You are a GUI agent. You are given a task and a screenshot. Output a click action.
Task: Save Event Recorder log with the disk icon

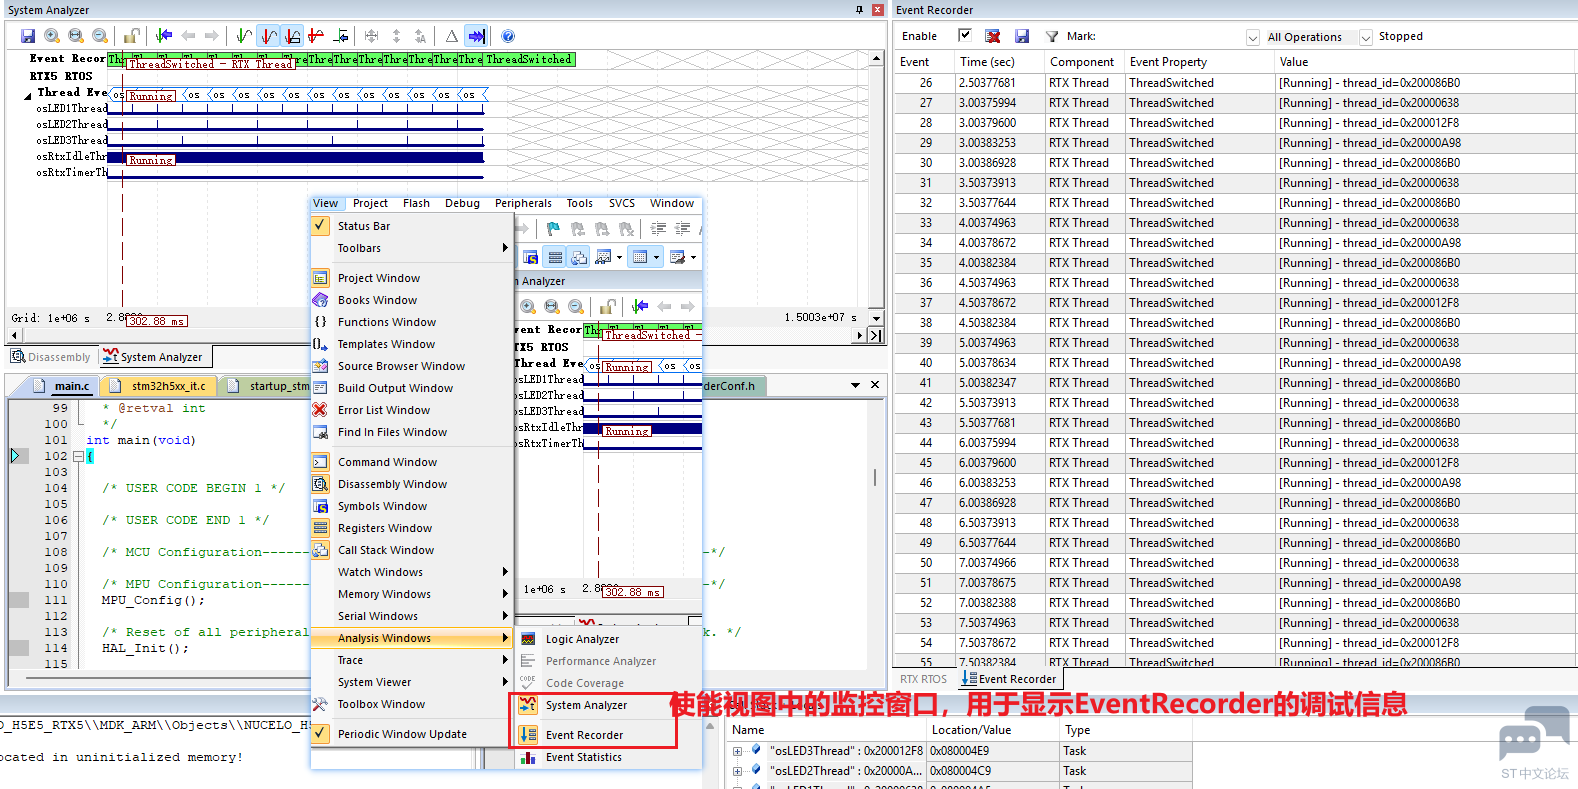point(1022,36)
